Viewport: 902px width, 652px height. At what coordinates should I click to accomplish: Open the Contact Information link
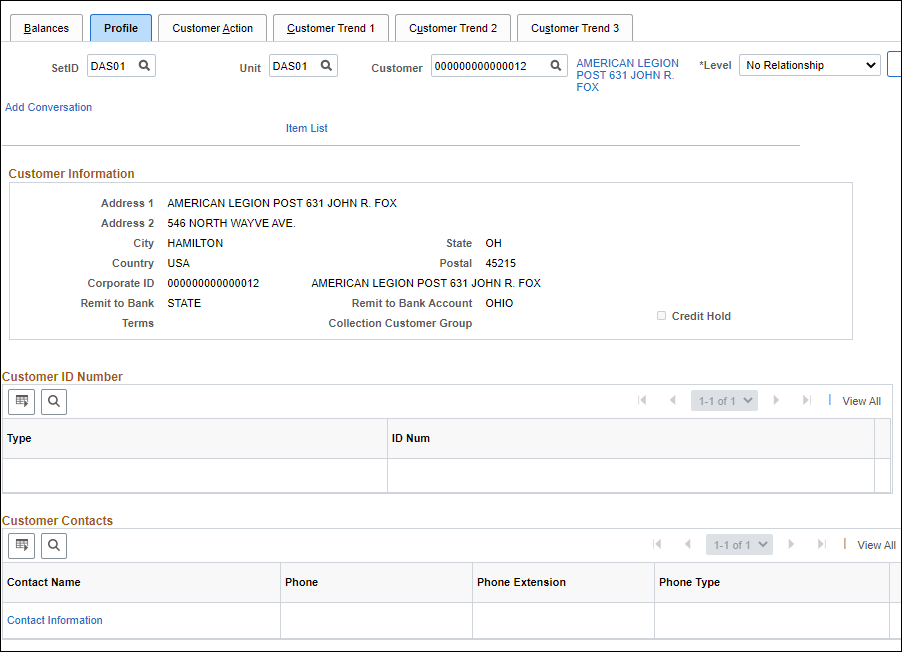click(x=55, y=620)
